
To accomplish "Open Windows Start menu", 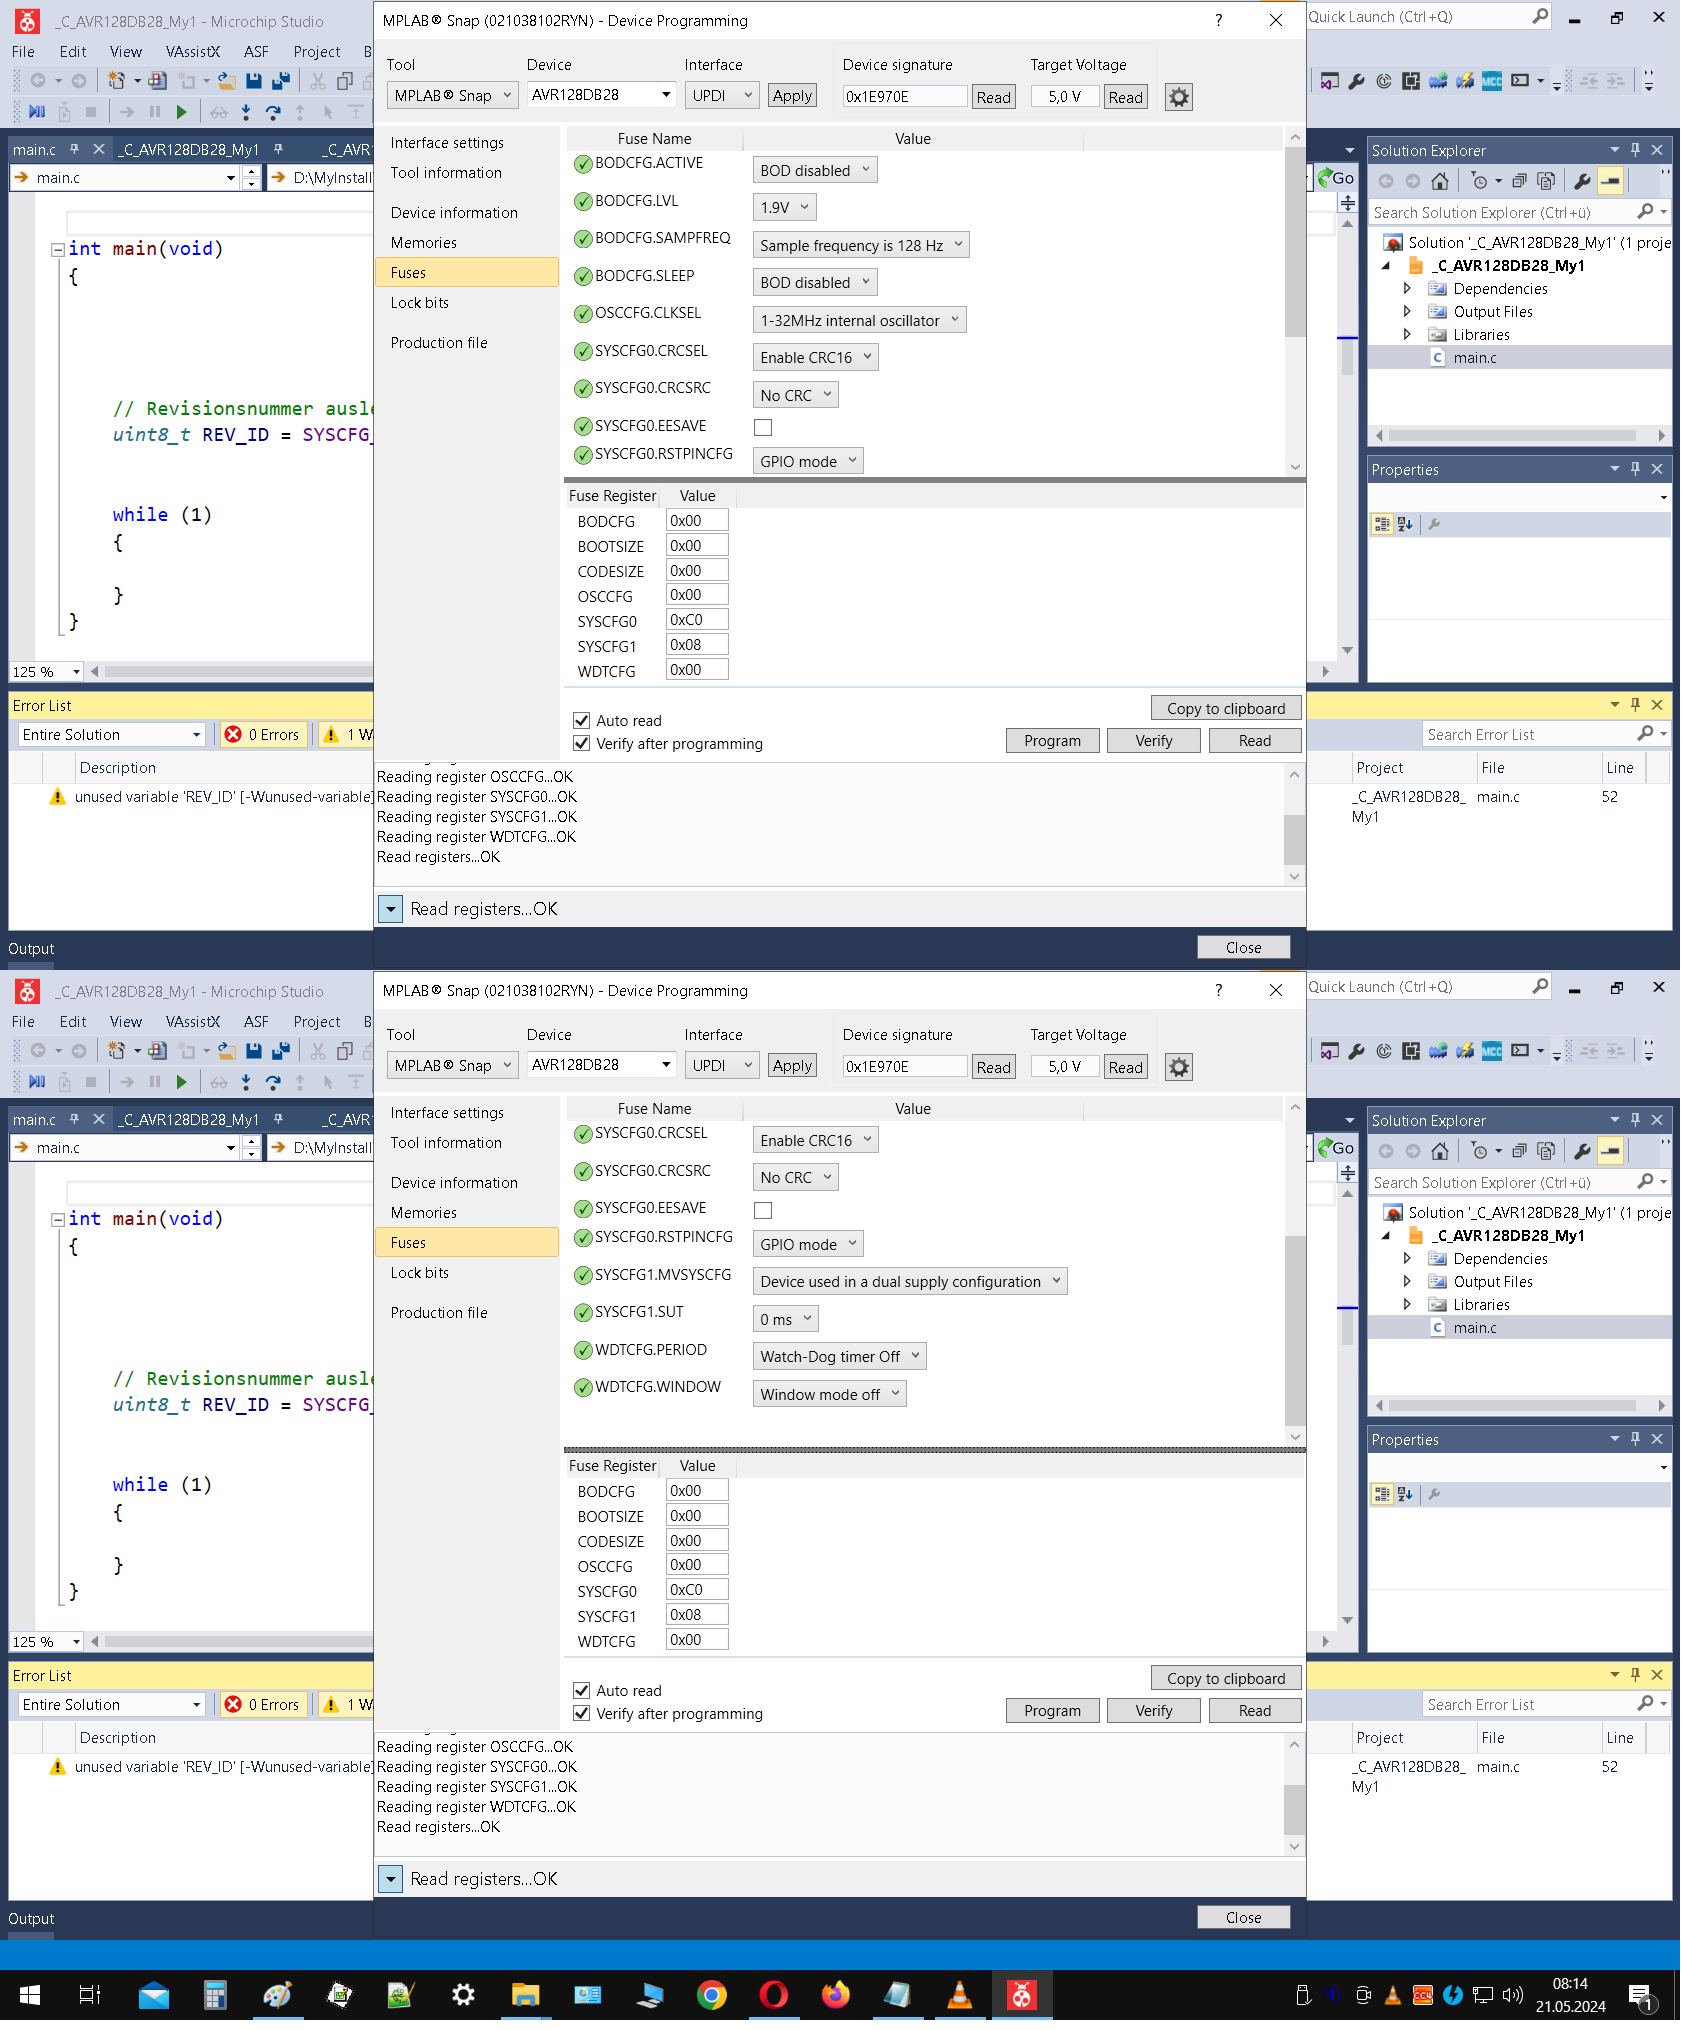I will (x=29, y=1995).
